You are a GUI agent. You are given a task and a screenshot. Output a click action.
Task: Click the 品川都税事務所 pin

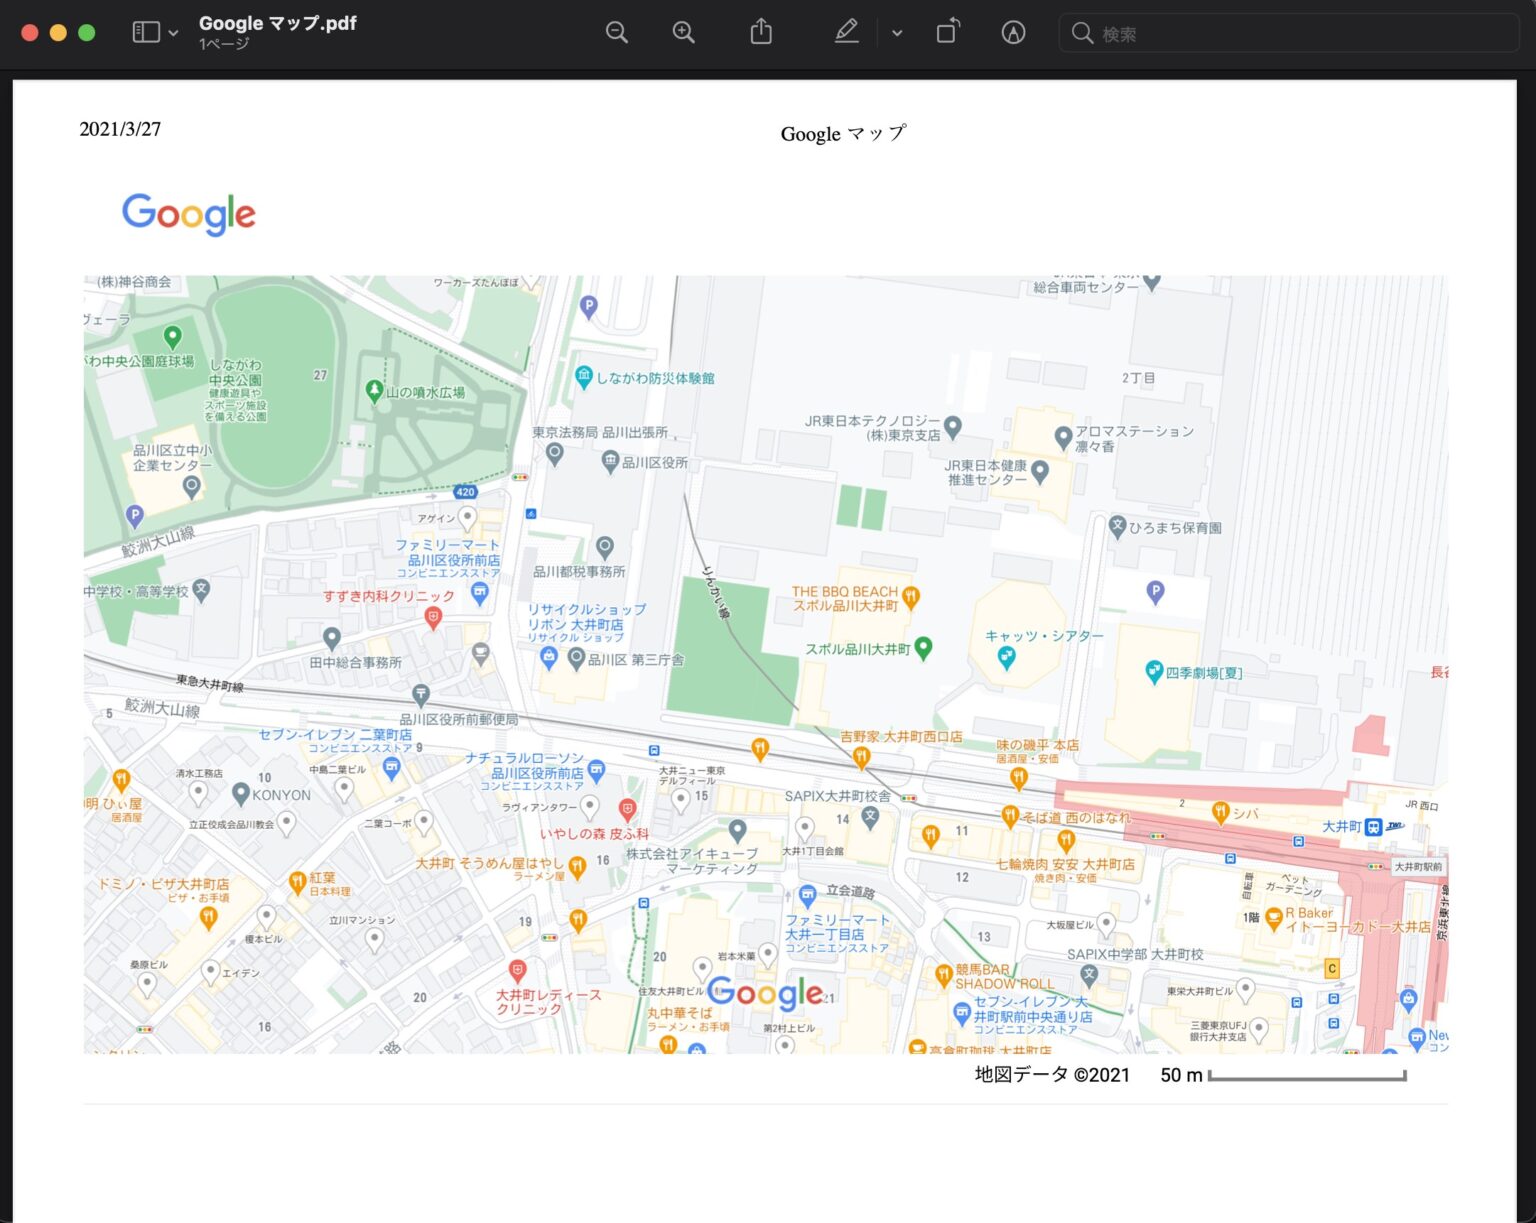604,547
